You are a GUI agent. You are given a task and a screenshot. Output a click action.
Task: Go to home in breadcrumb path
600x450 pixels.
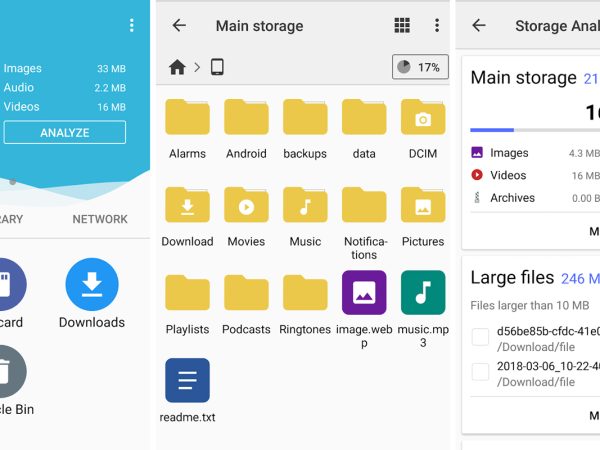click(x=177, y=68)
